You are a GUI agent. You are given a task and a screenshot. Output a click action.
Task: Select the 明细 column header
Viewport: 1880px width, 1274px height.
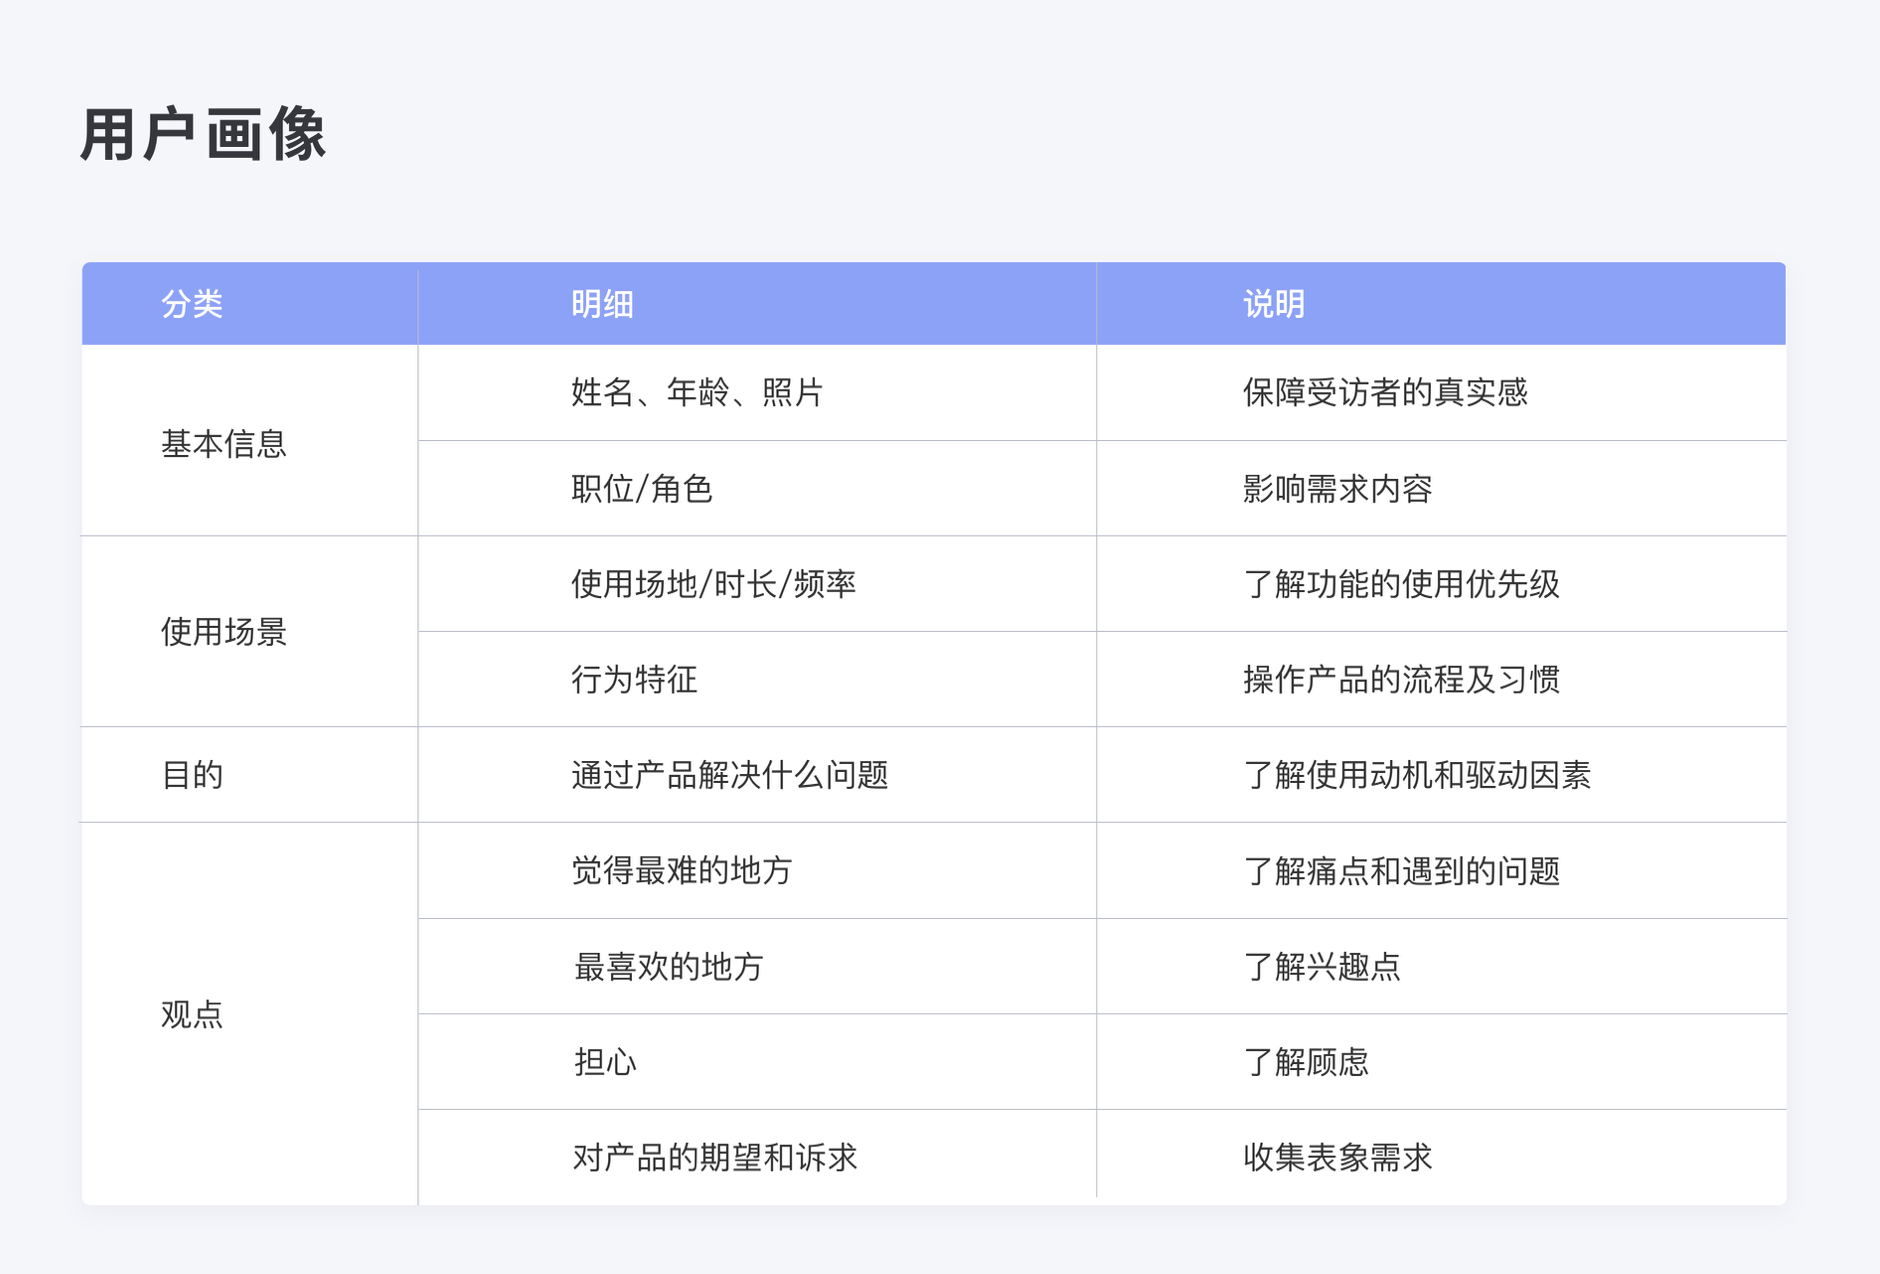coord(602,304)
